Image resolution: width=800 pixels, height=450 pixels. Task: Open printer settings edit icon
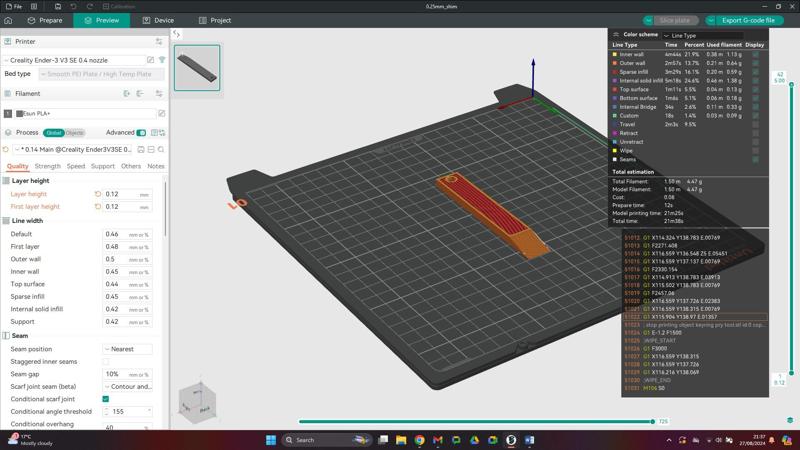point(151,60)
